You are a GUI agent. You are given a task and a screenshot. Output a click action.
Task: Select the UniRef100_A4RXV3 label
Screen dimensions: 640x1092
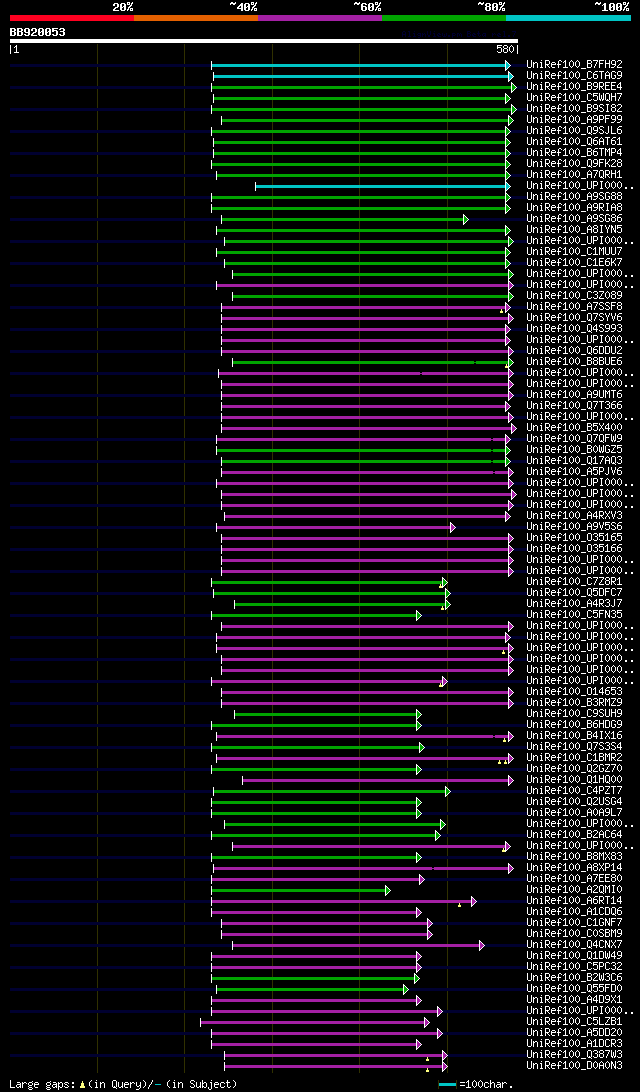575,515
